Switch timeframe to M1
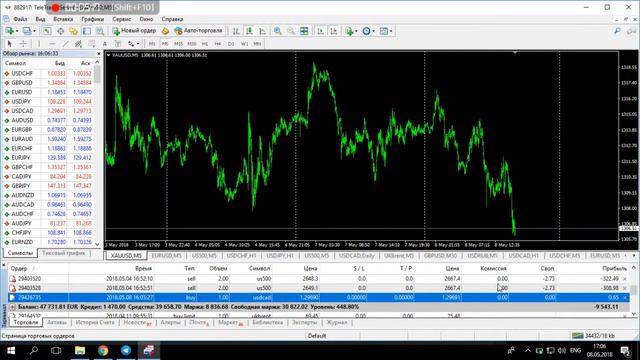 (x=152, y=44)
